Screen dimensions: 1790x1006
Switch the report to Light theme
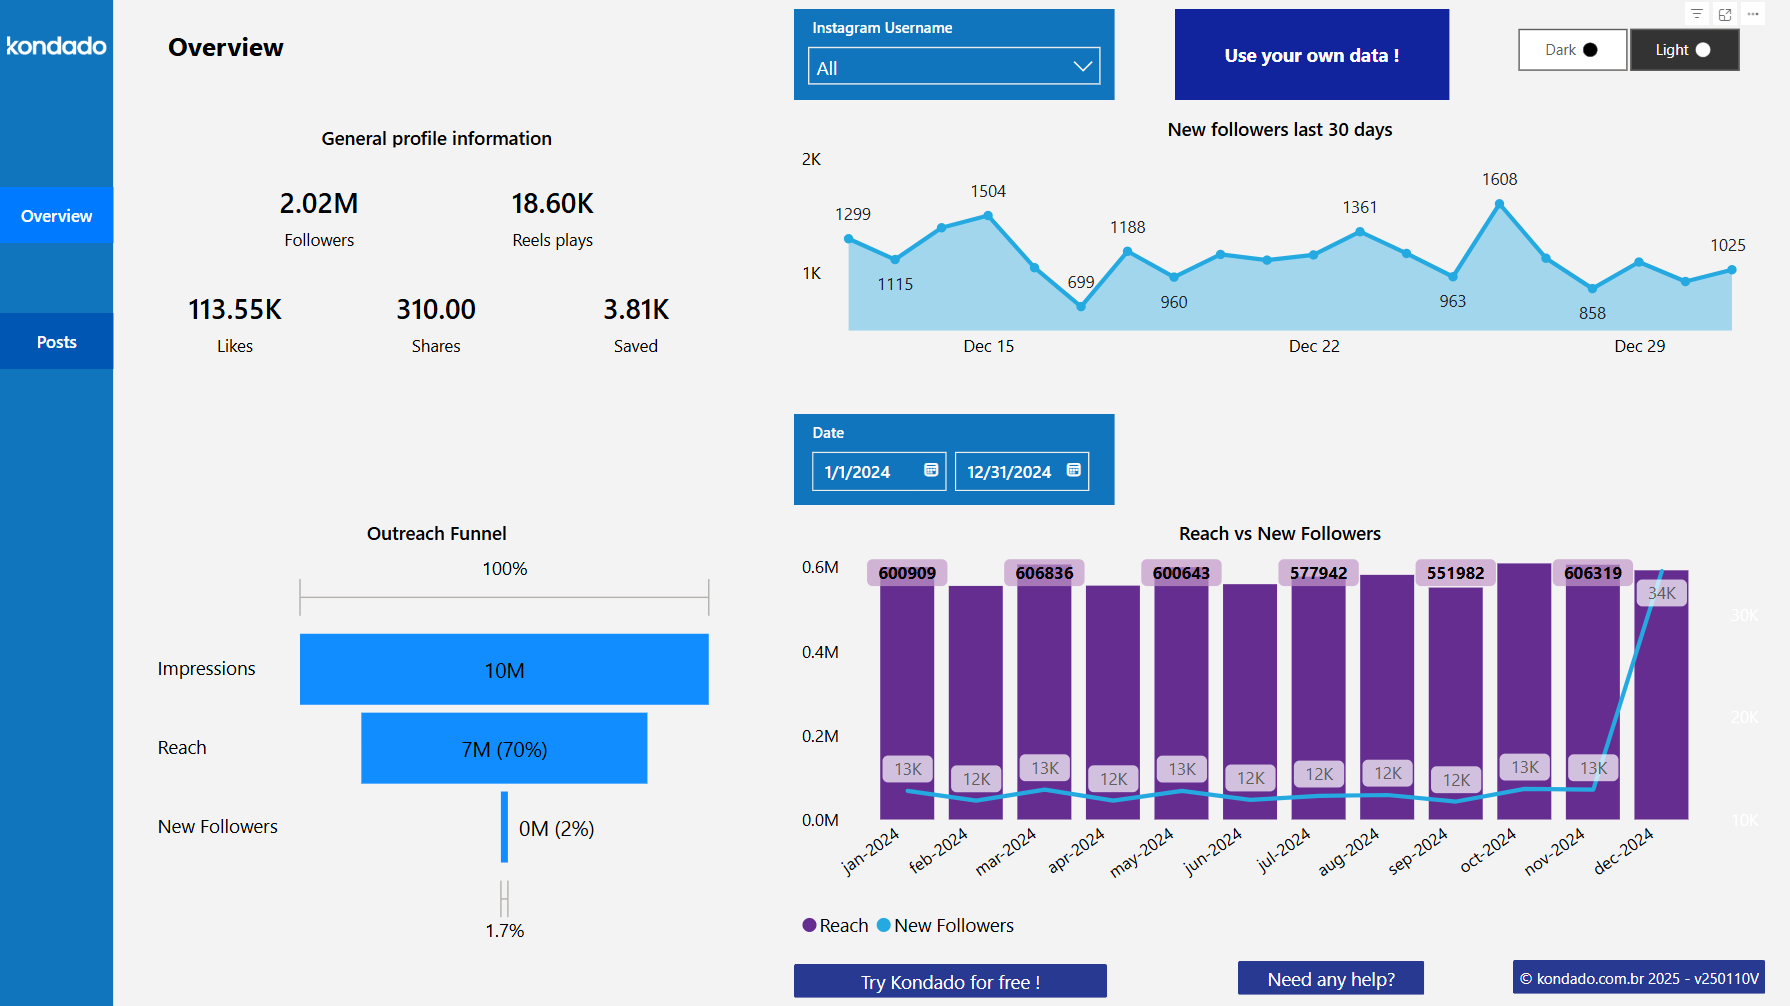coord(1684,49)
